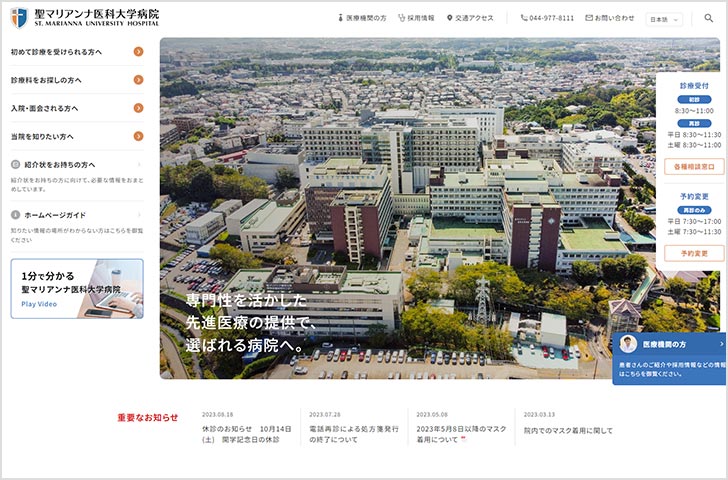Expand the 紹介状をお持ちの方へ chevron

pos(138,165)
